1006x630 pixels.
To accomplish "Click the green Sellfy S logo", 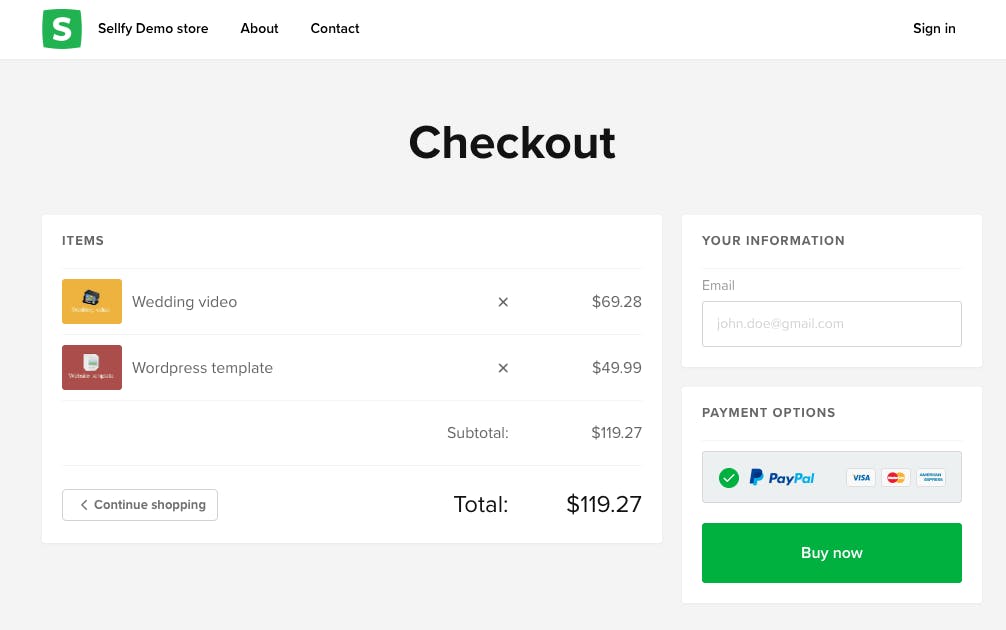I will pyautogui.click(x=62, y=29).
